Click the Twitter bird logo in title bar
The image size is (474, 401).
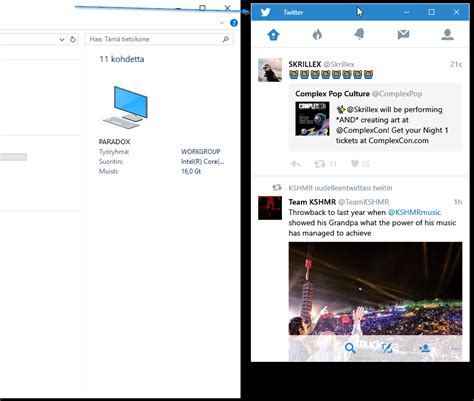(x=265, y=12)
